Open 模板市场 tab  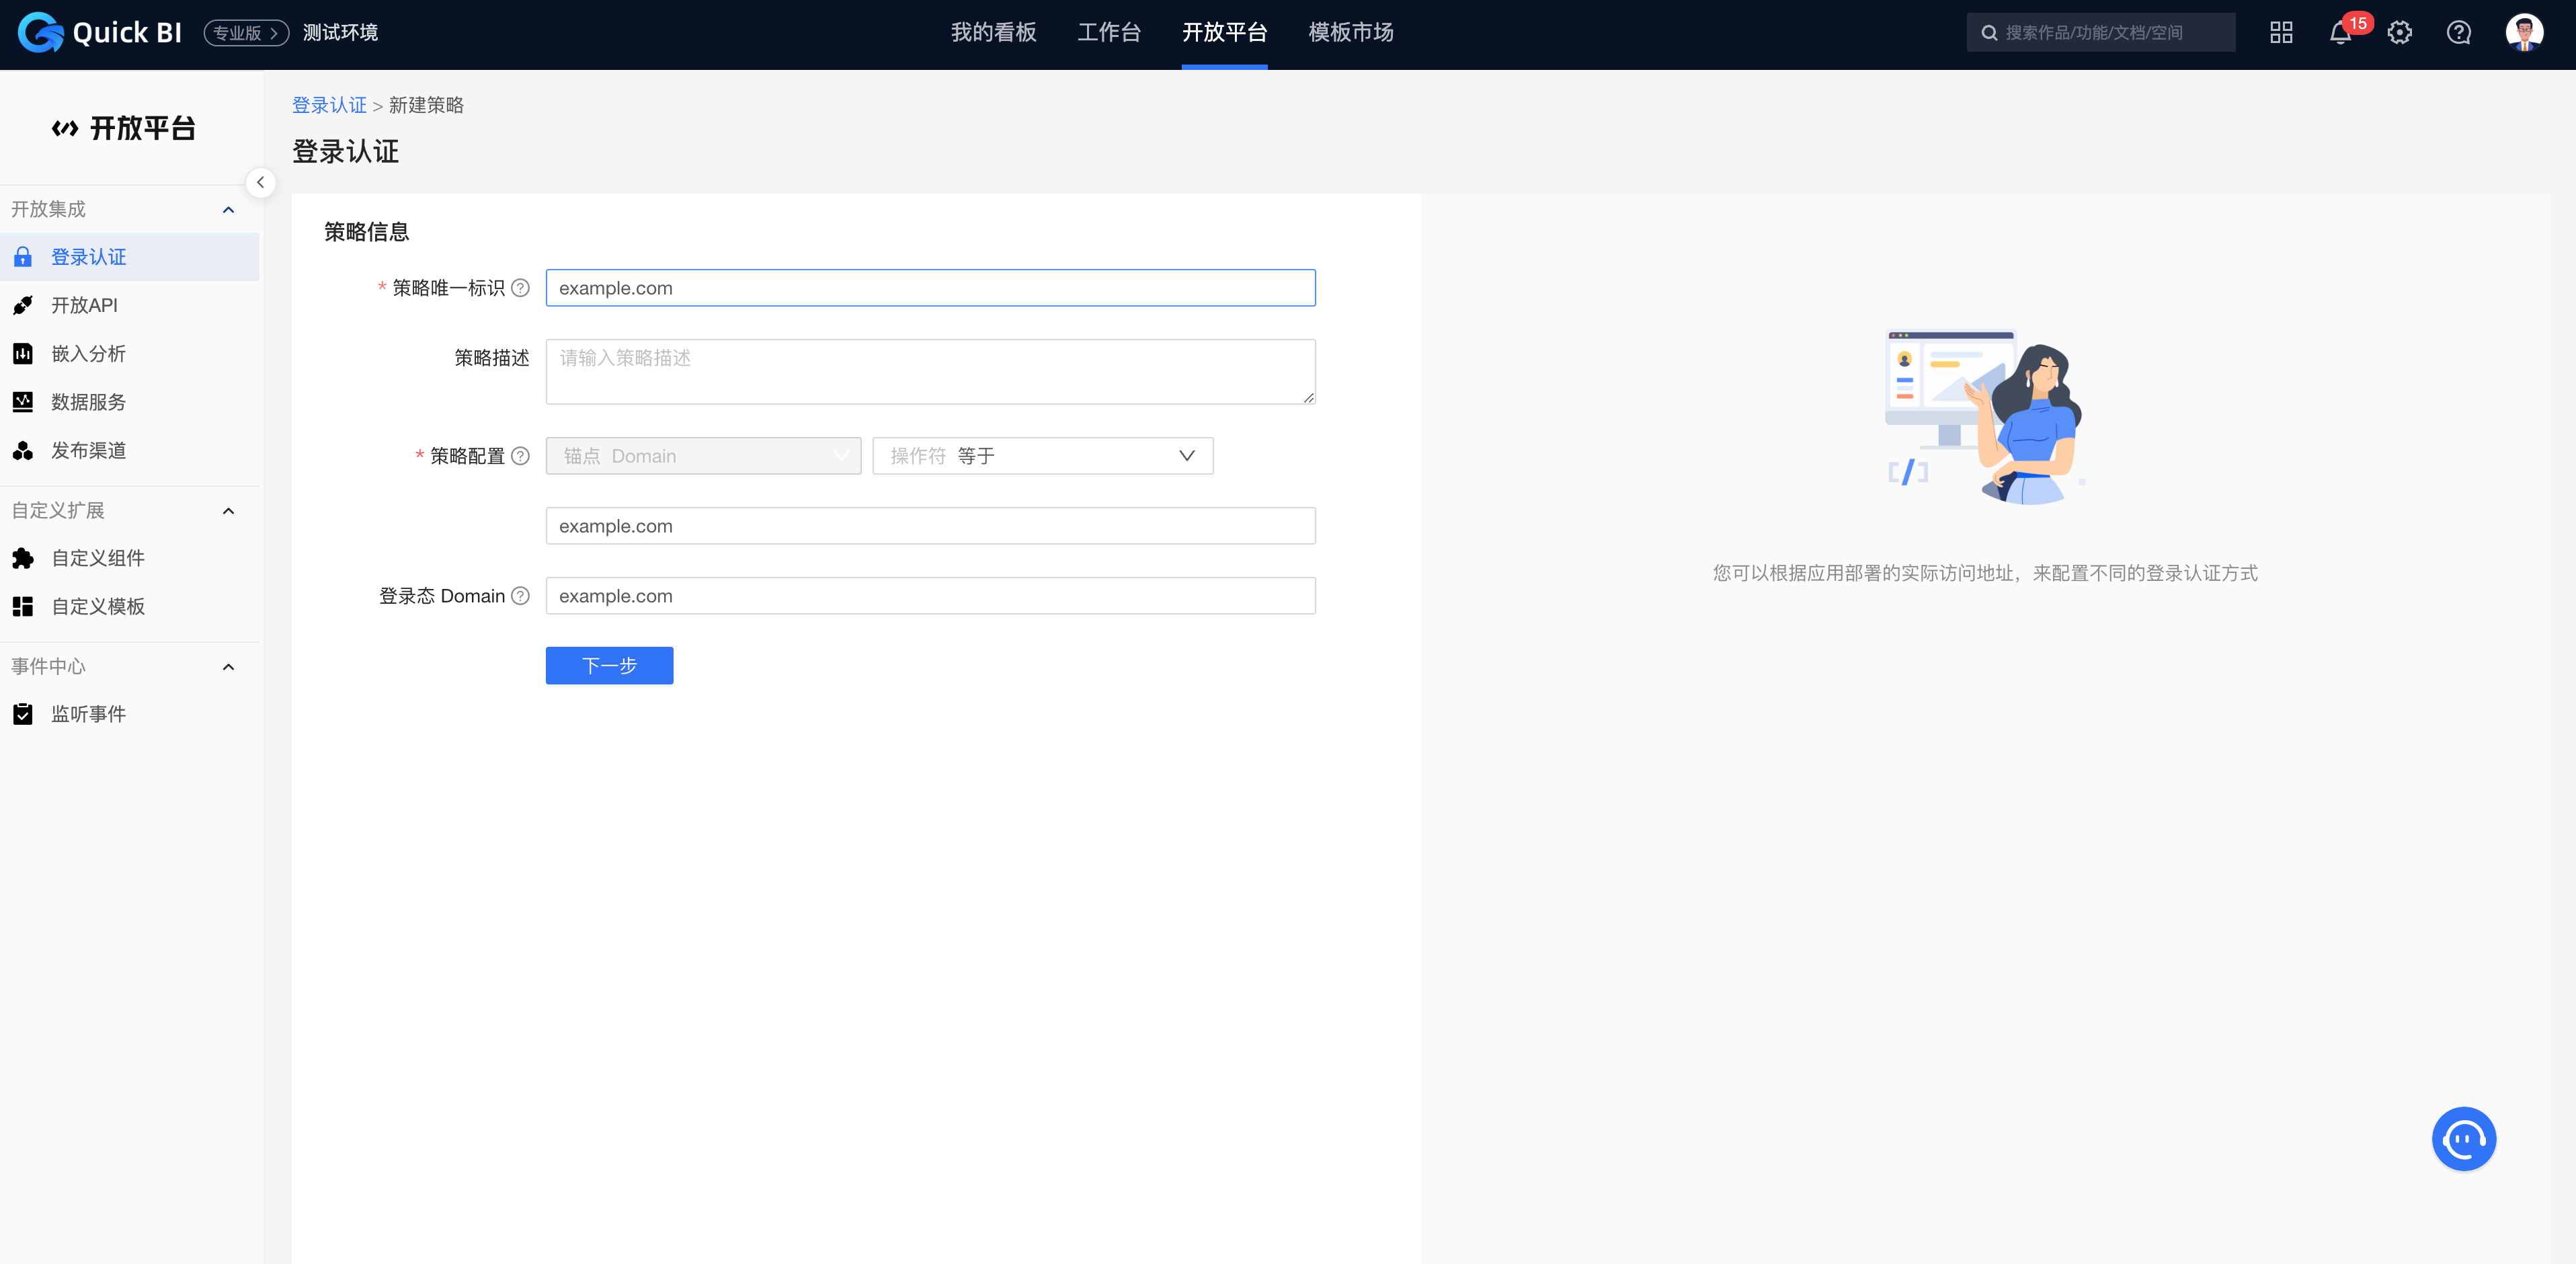1350,33
